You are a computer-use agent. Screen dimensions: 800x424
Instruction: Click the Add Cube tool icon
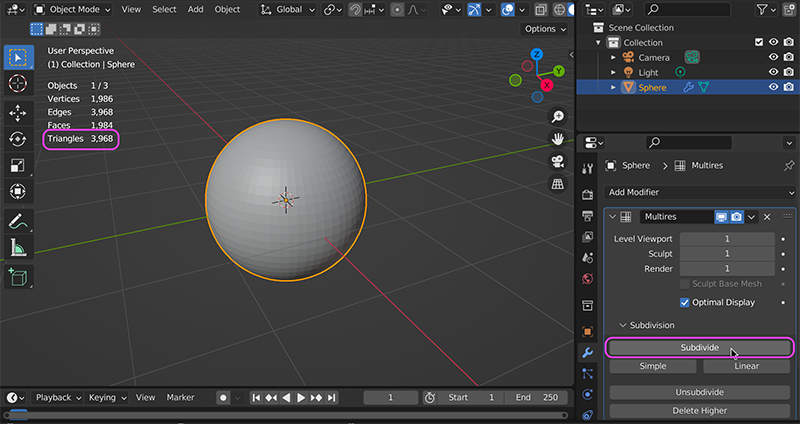pyautogui.click(x=17, y=277)
